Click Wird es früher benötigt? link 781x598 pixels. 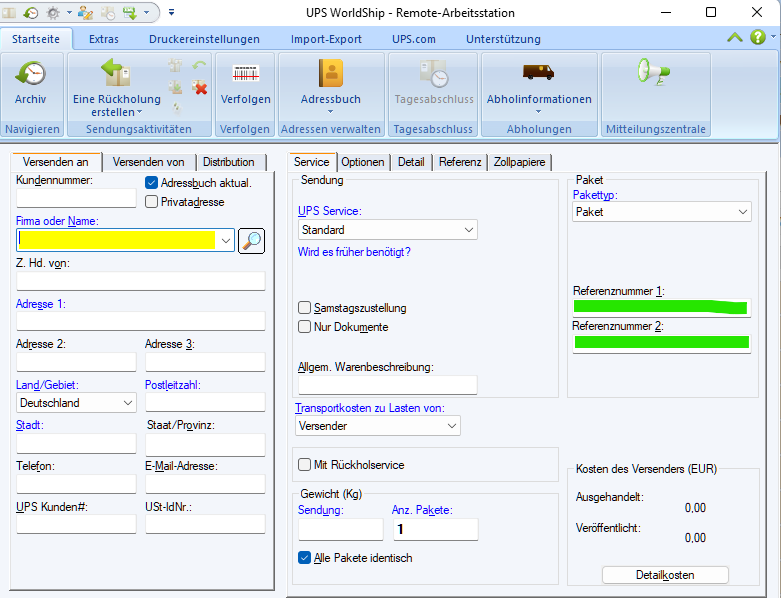click(x=354, y=252)
